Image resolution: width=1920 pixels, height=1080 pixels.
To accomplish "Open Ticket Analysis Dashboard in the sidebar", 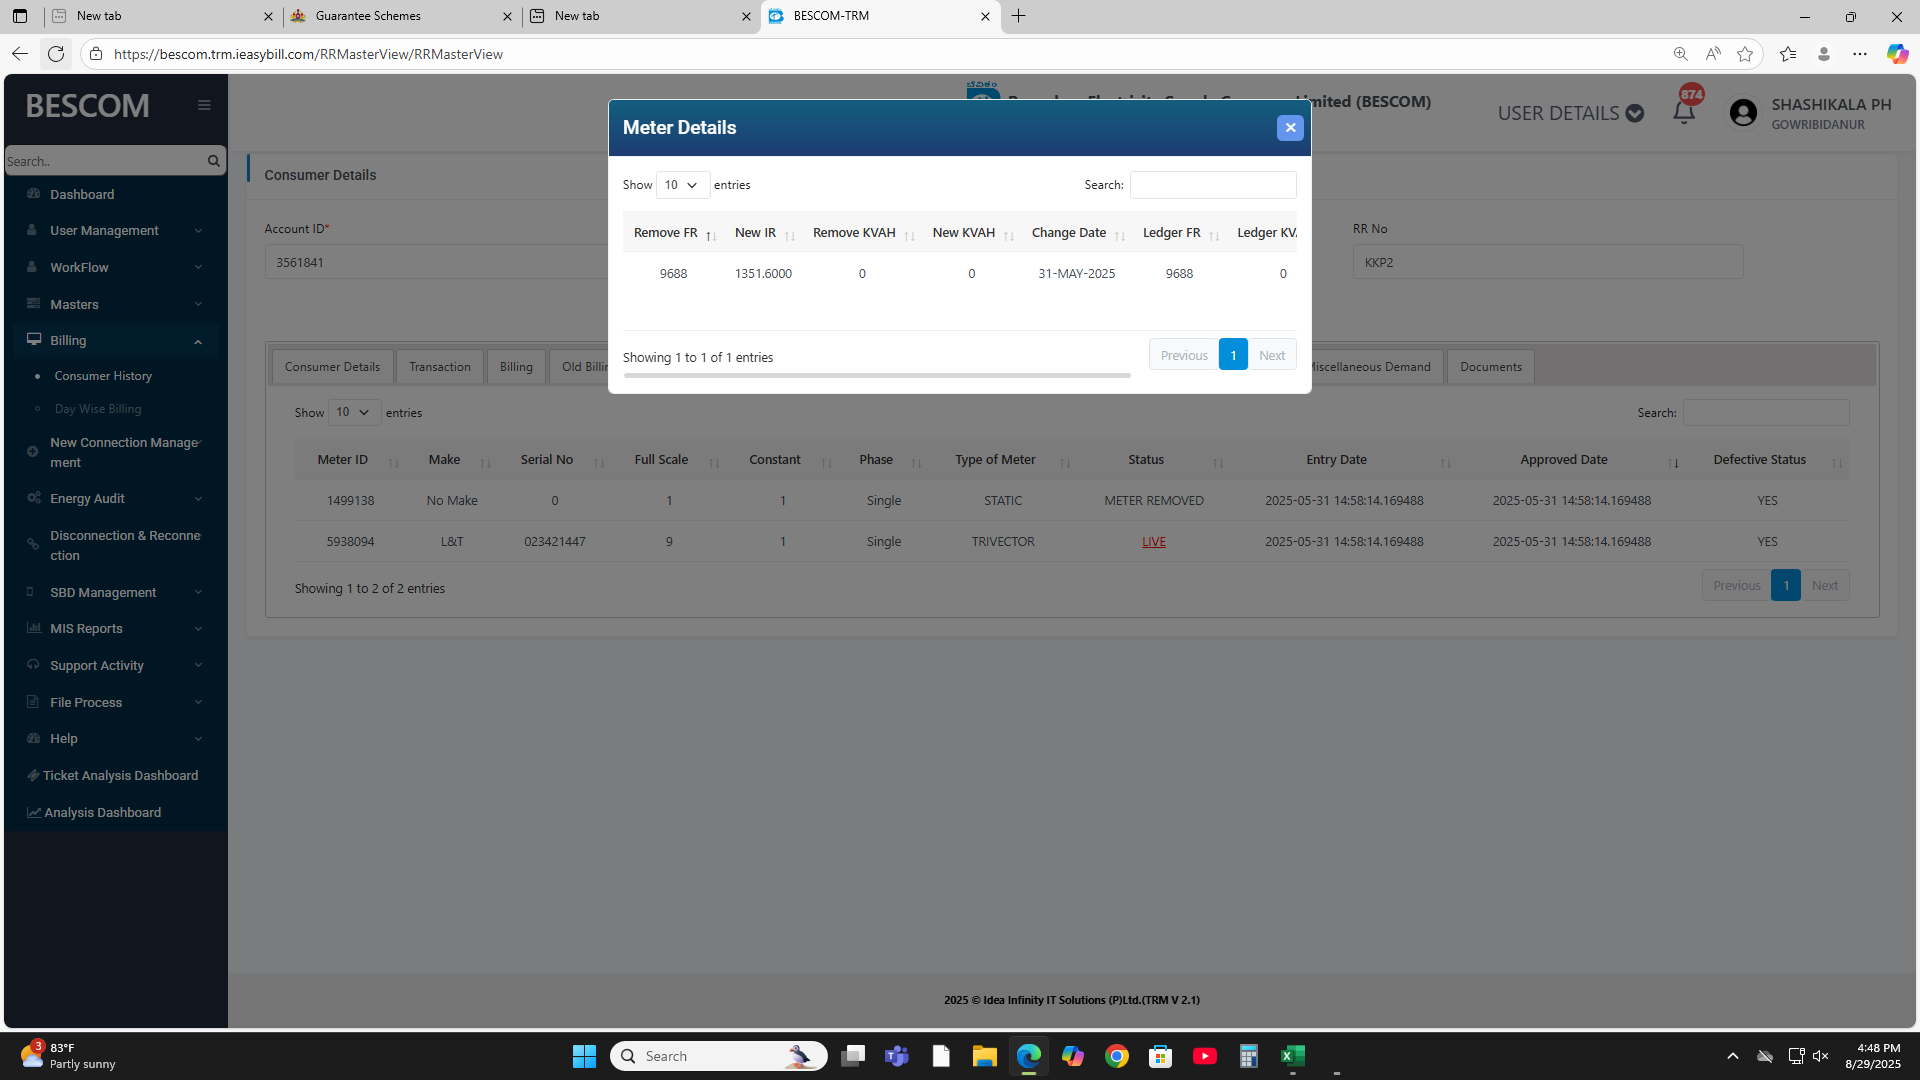I will 120,775.
